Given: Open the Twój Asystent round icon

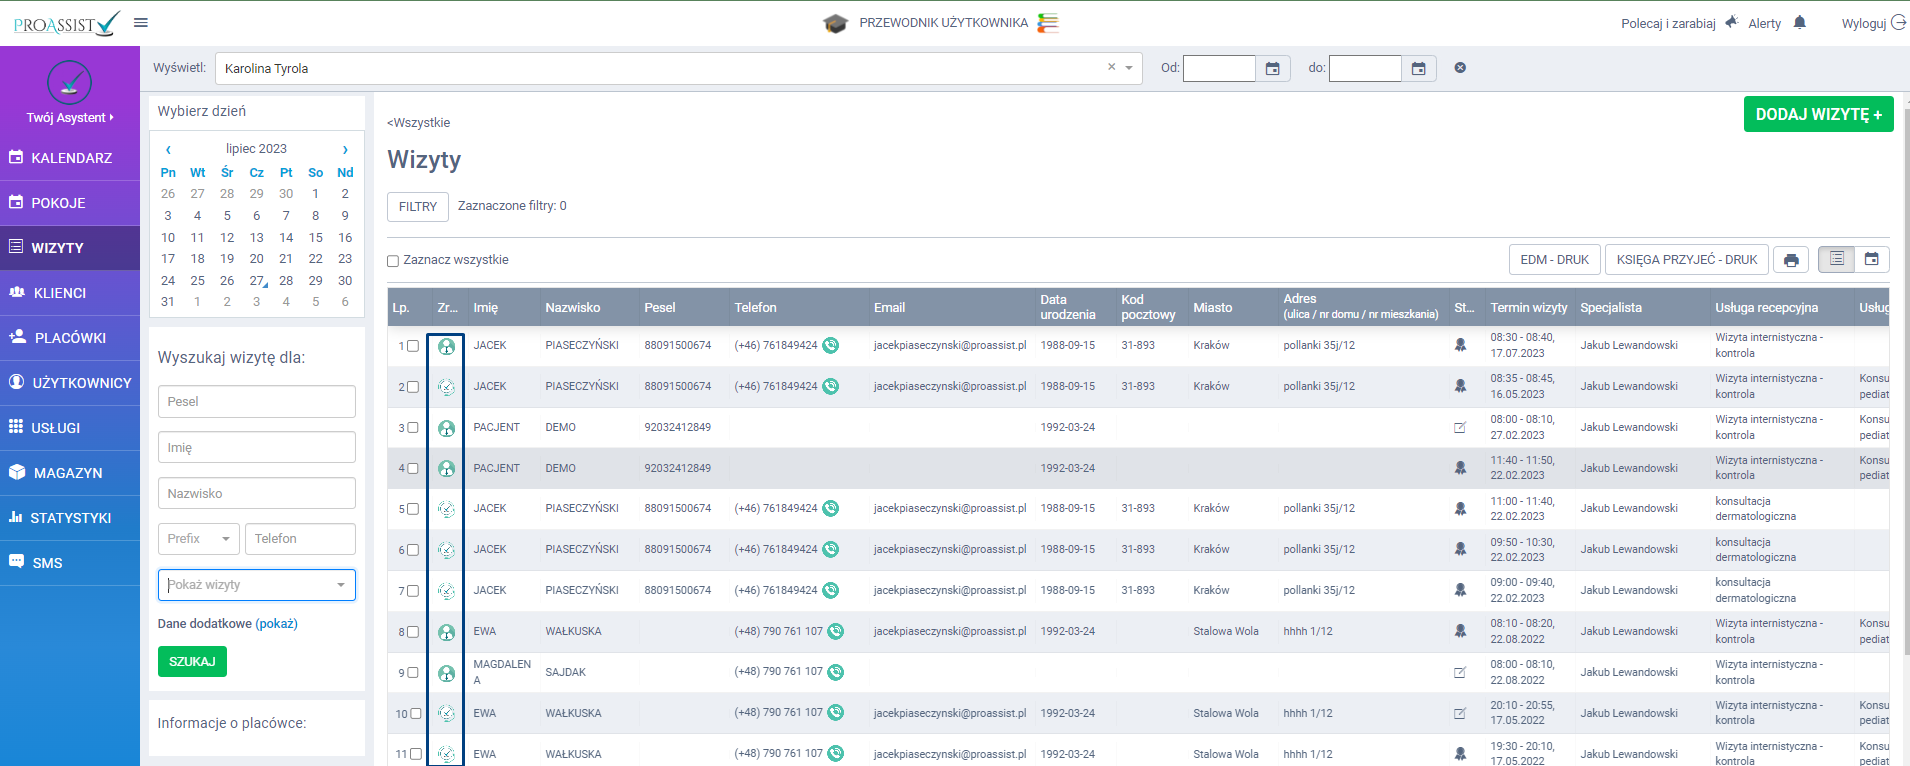Looking at the screenshot, I should click(70, 82).
